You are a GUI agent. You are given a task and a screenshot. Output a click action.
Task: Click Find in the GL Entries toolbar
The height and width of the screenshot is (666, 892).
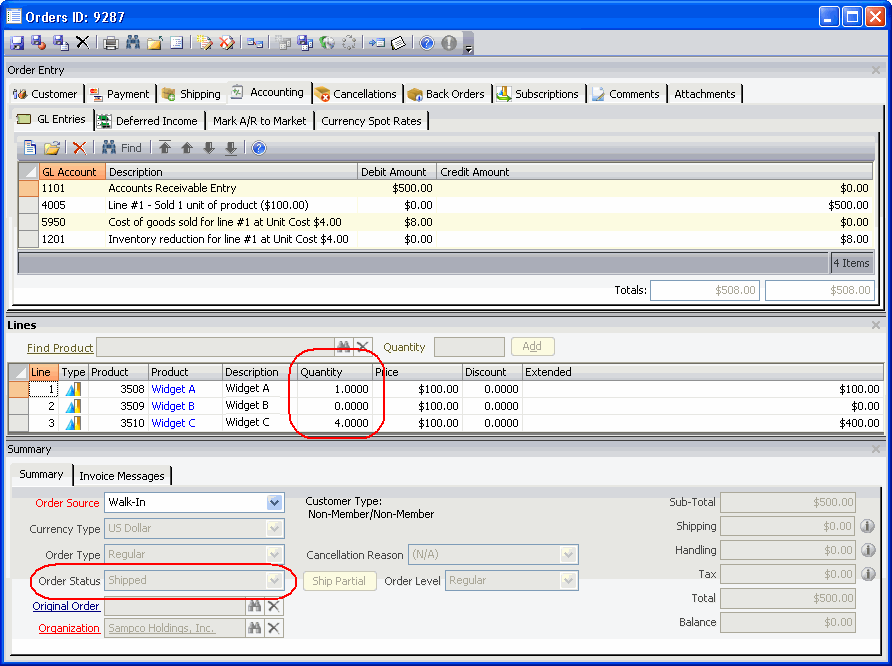pyautogui.click(x=122, y=148)
